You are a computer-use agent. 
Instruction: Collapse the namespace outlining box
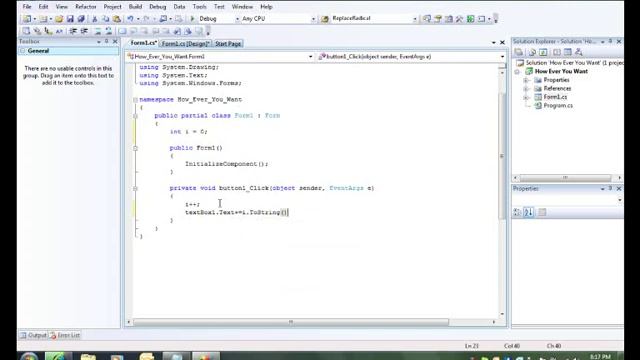135,100
